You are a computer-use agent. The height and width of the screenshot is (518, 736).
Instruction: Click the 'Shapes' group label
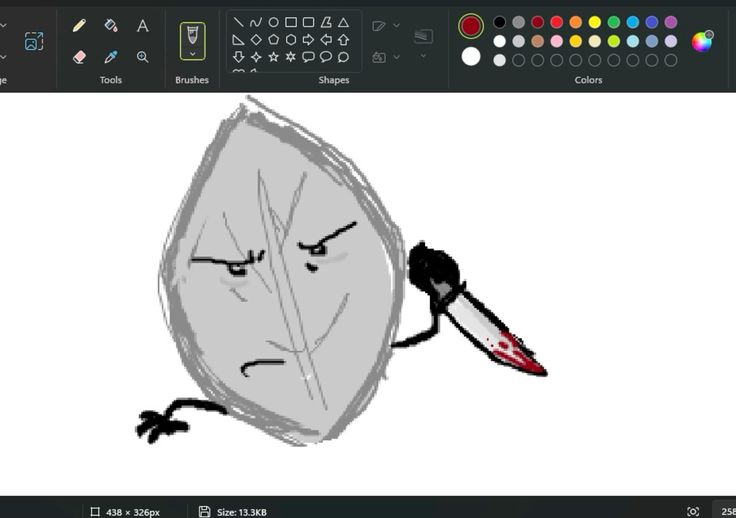pyautogui.click(x=334, y=80)
